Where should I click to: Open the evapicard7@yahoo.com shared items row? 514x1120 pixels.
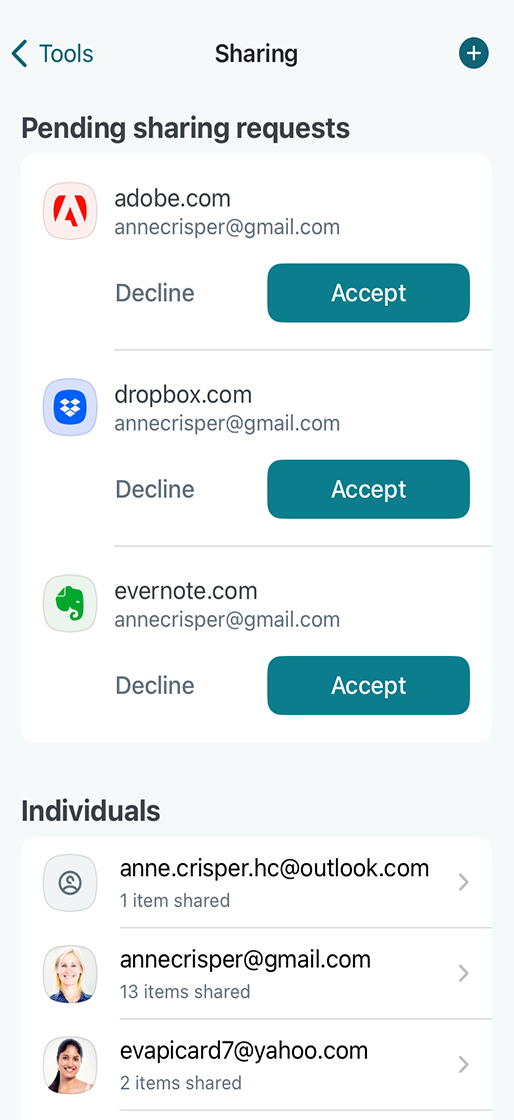coord(256,1065)
